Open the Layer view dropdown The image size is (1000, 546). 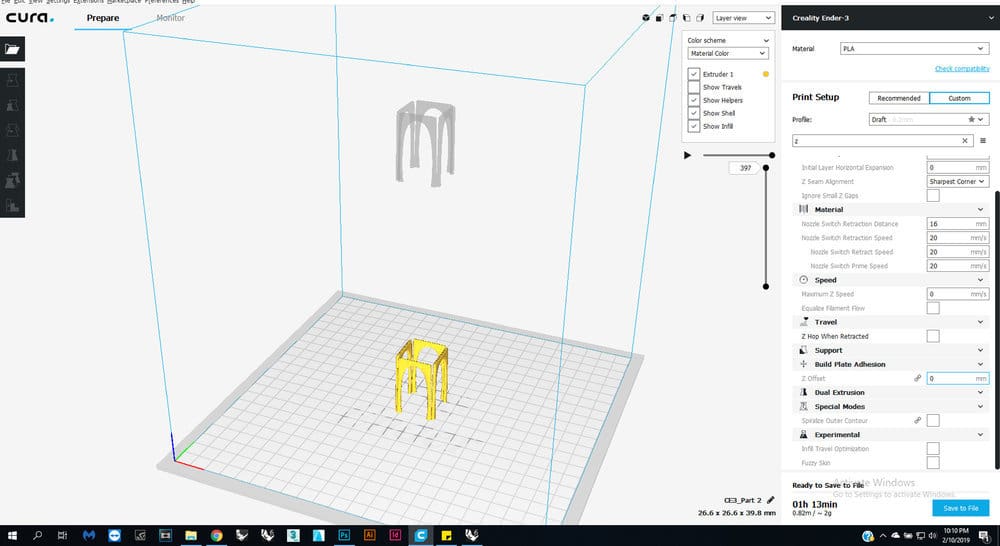(744, 18)
